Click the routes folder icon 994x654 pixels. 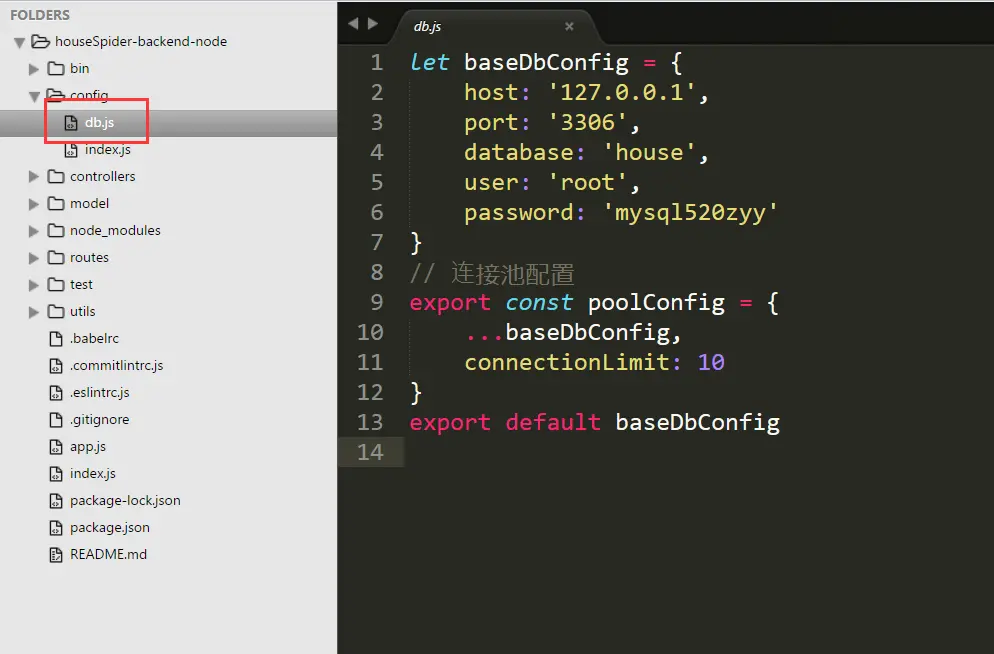56,257
